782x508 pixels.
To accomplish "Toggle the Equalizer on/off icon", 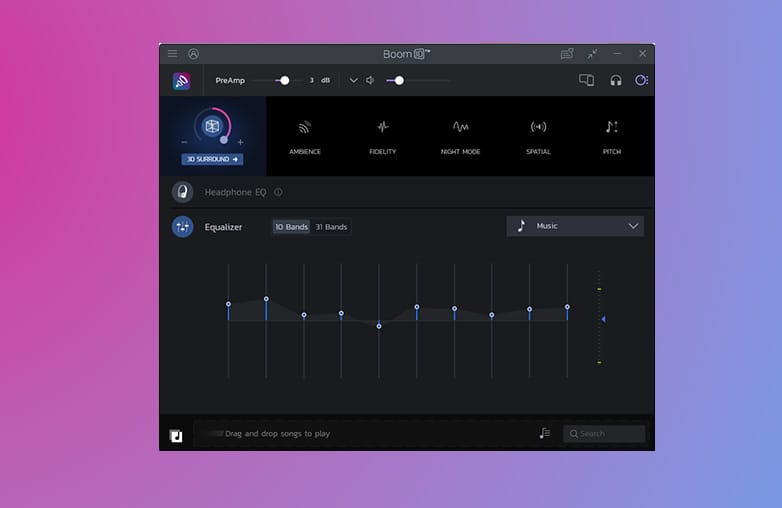I will tap(183, 227).
